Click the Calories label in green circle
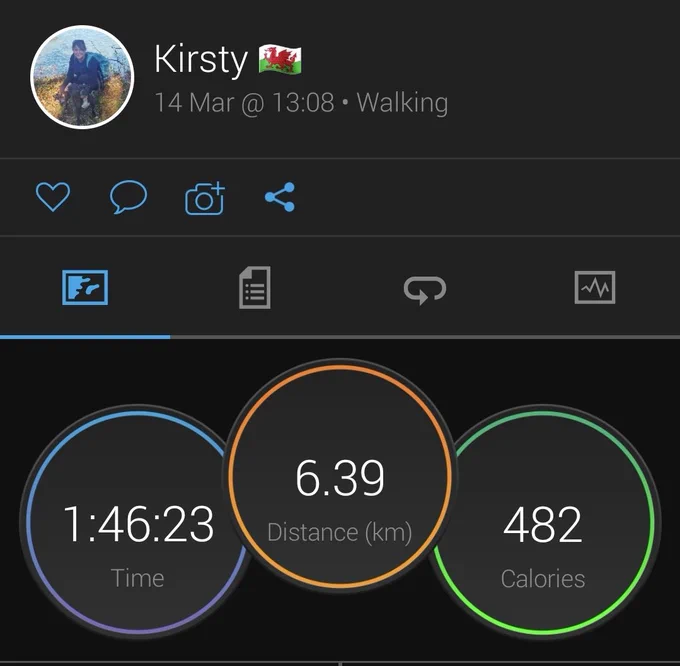This screenshot has height=666, width=680. 543,578
